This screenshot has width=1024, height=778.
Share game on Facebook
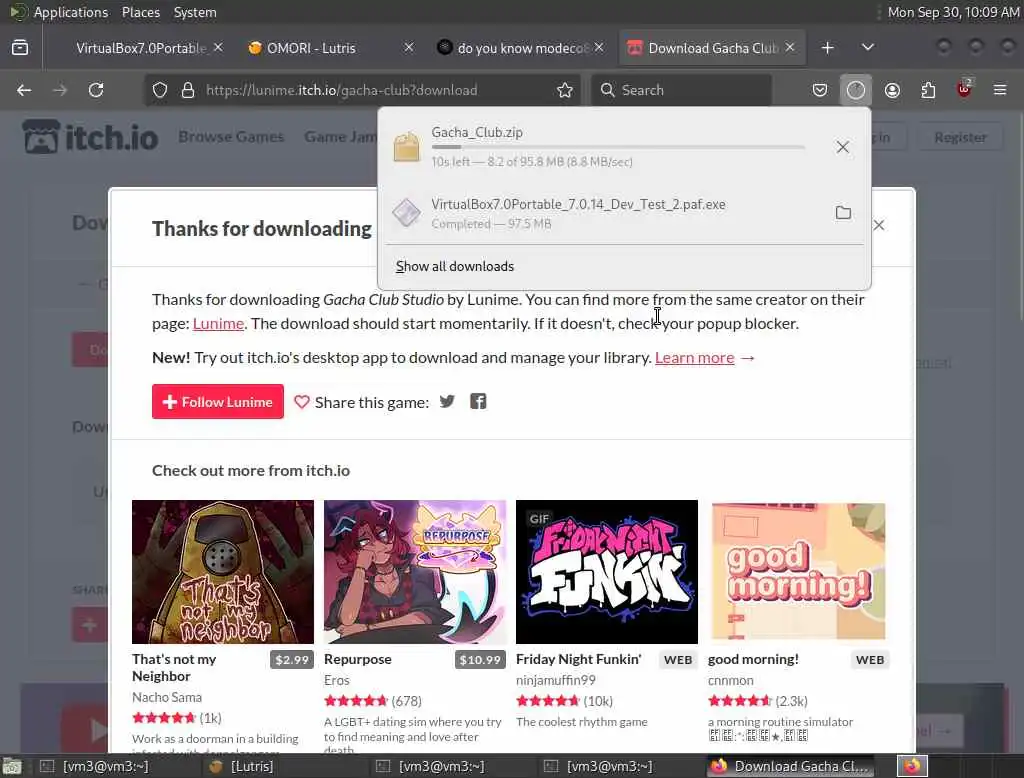pyautogui.click(x=478, y=401)
